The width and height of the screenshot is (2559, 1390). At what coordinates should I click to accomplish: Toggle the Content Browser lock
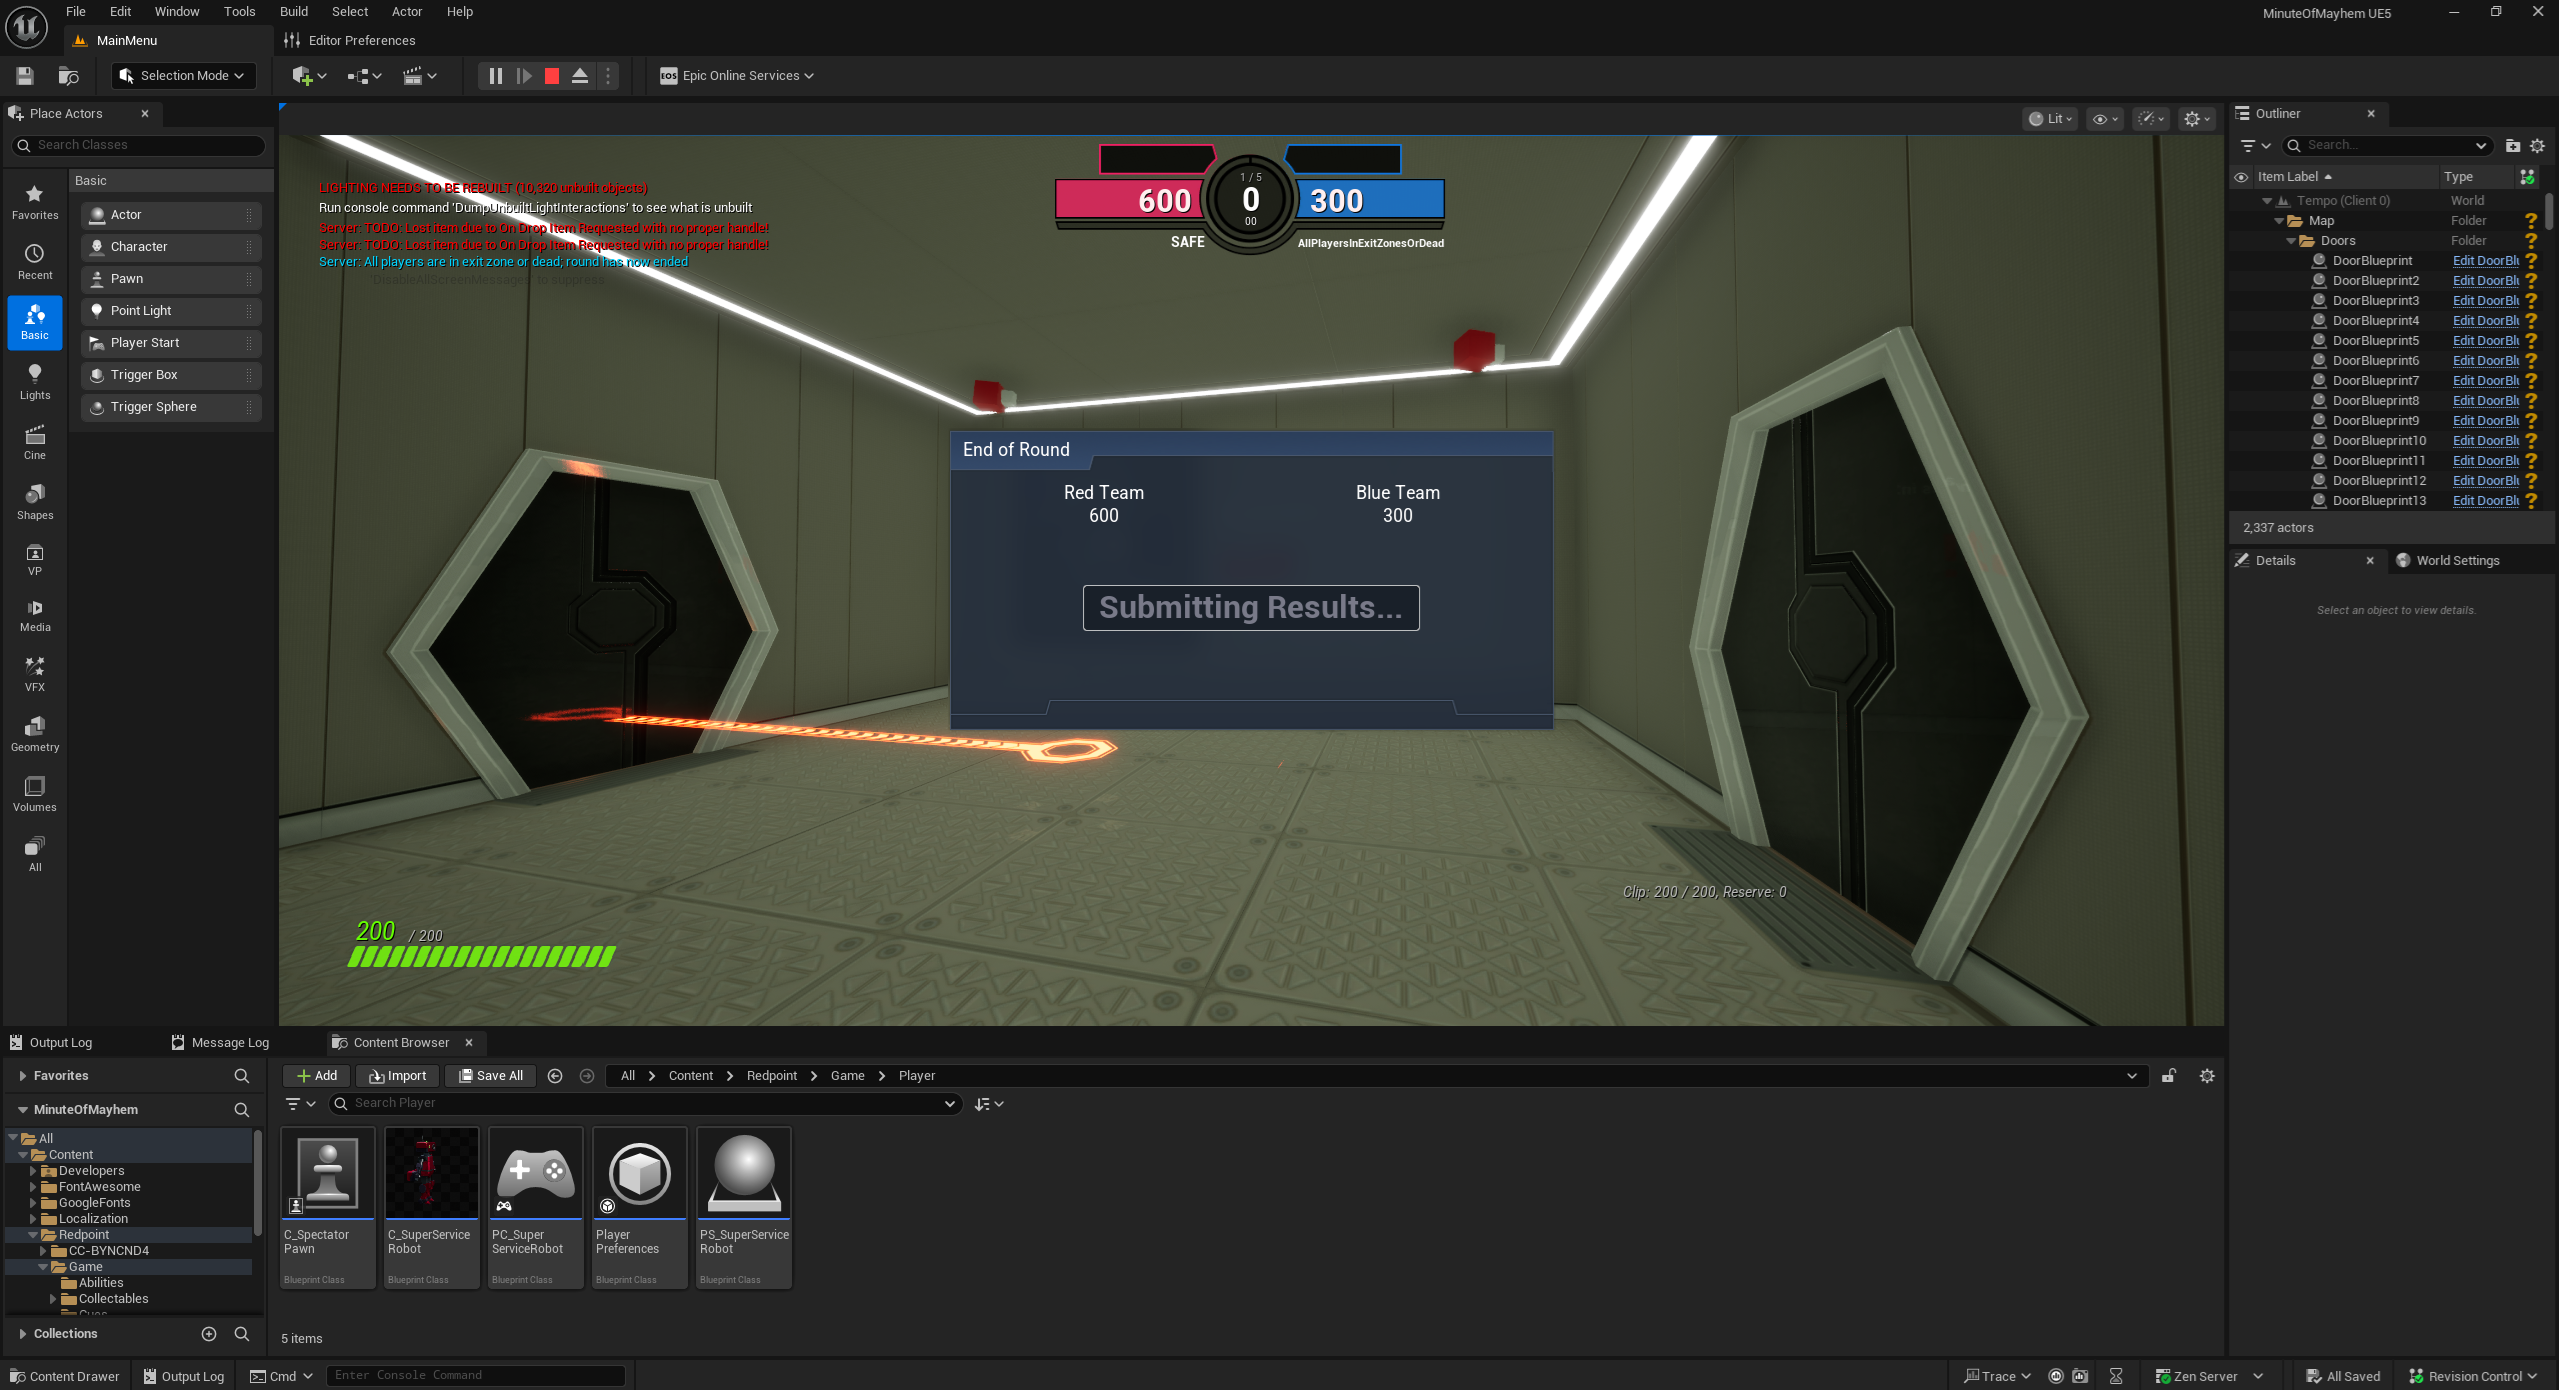click(x=2169, y=1076)
